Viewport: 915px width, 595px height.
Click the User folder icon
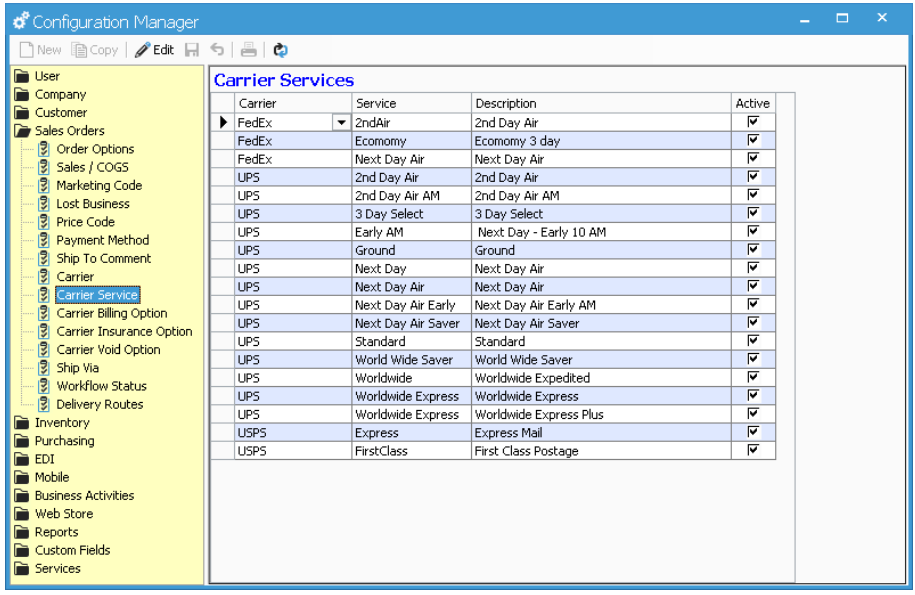(22, 76)
